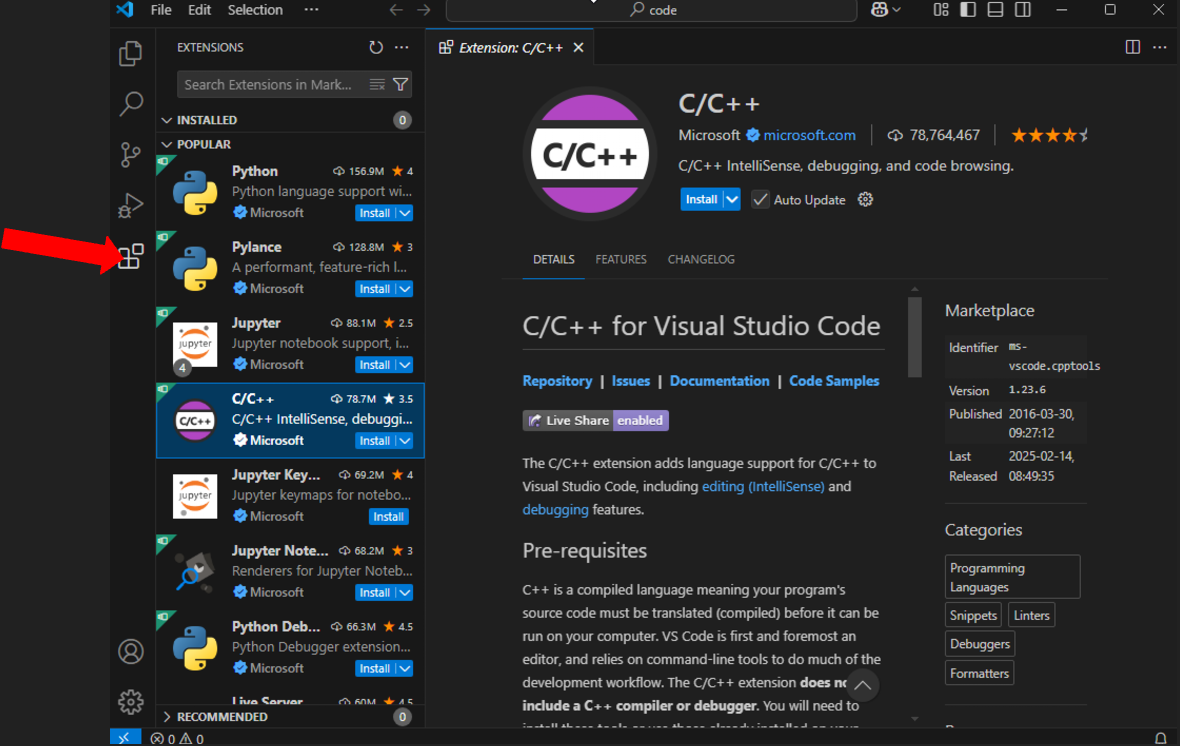Open the Search view in activity bar
Image resolution: width=1180 pixels, height=746 pixels.
[x=130, y=104]
